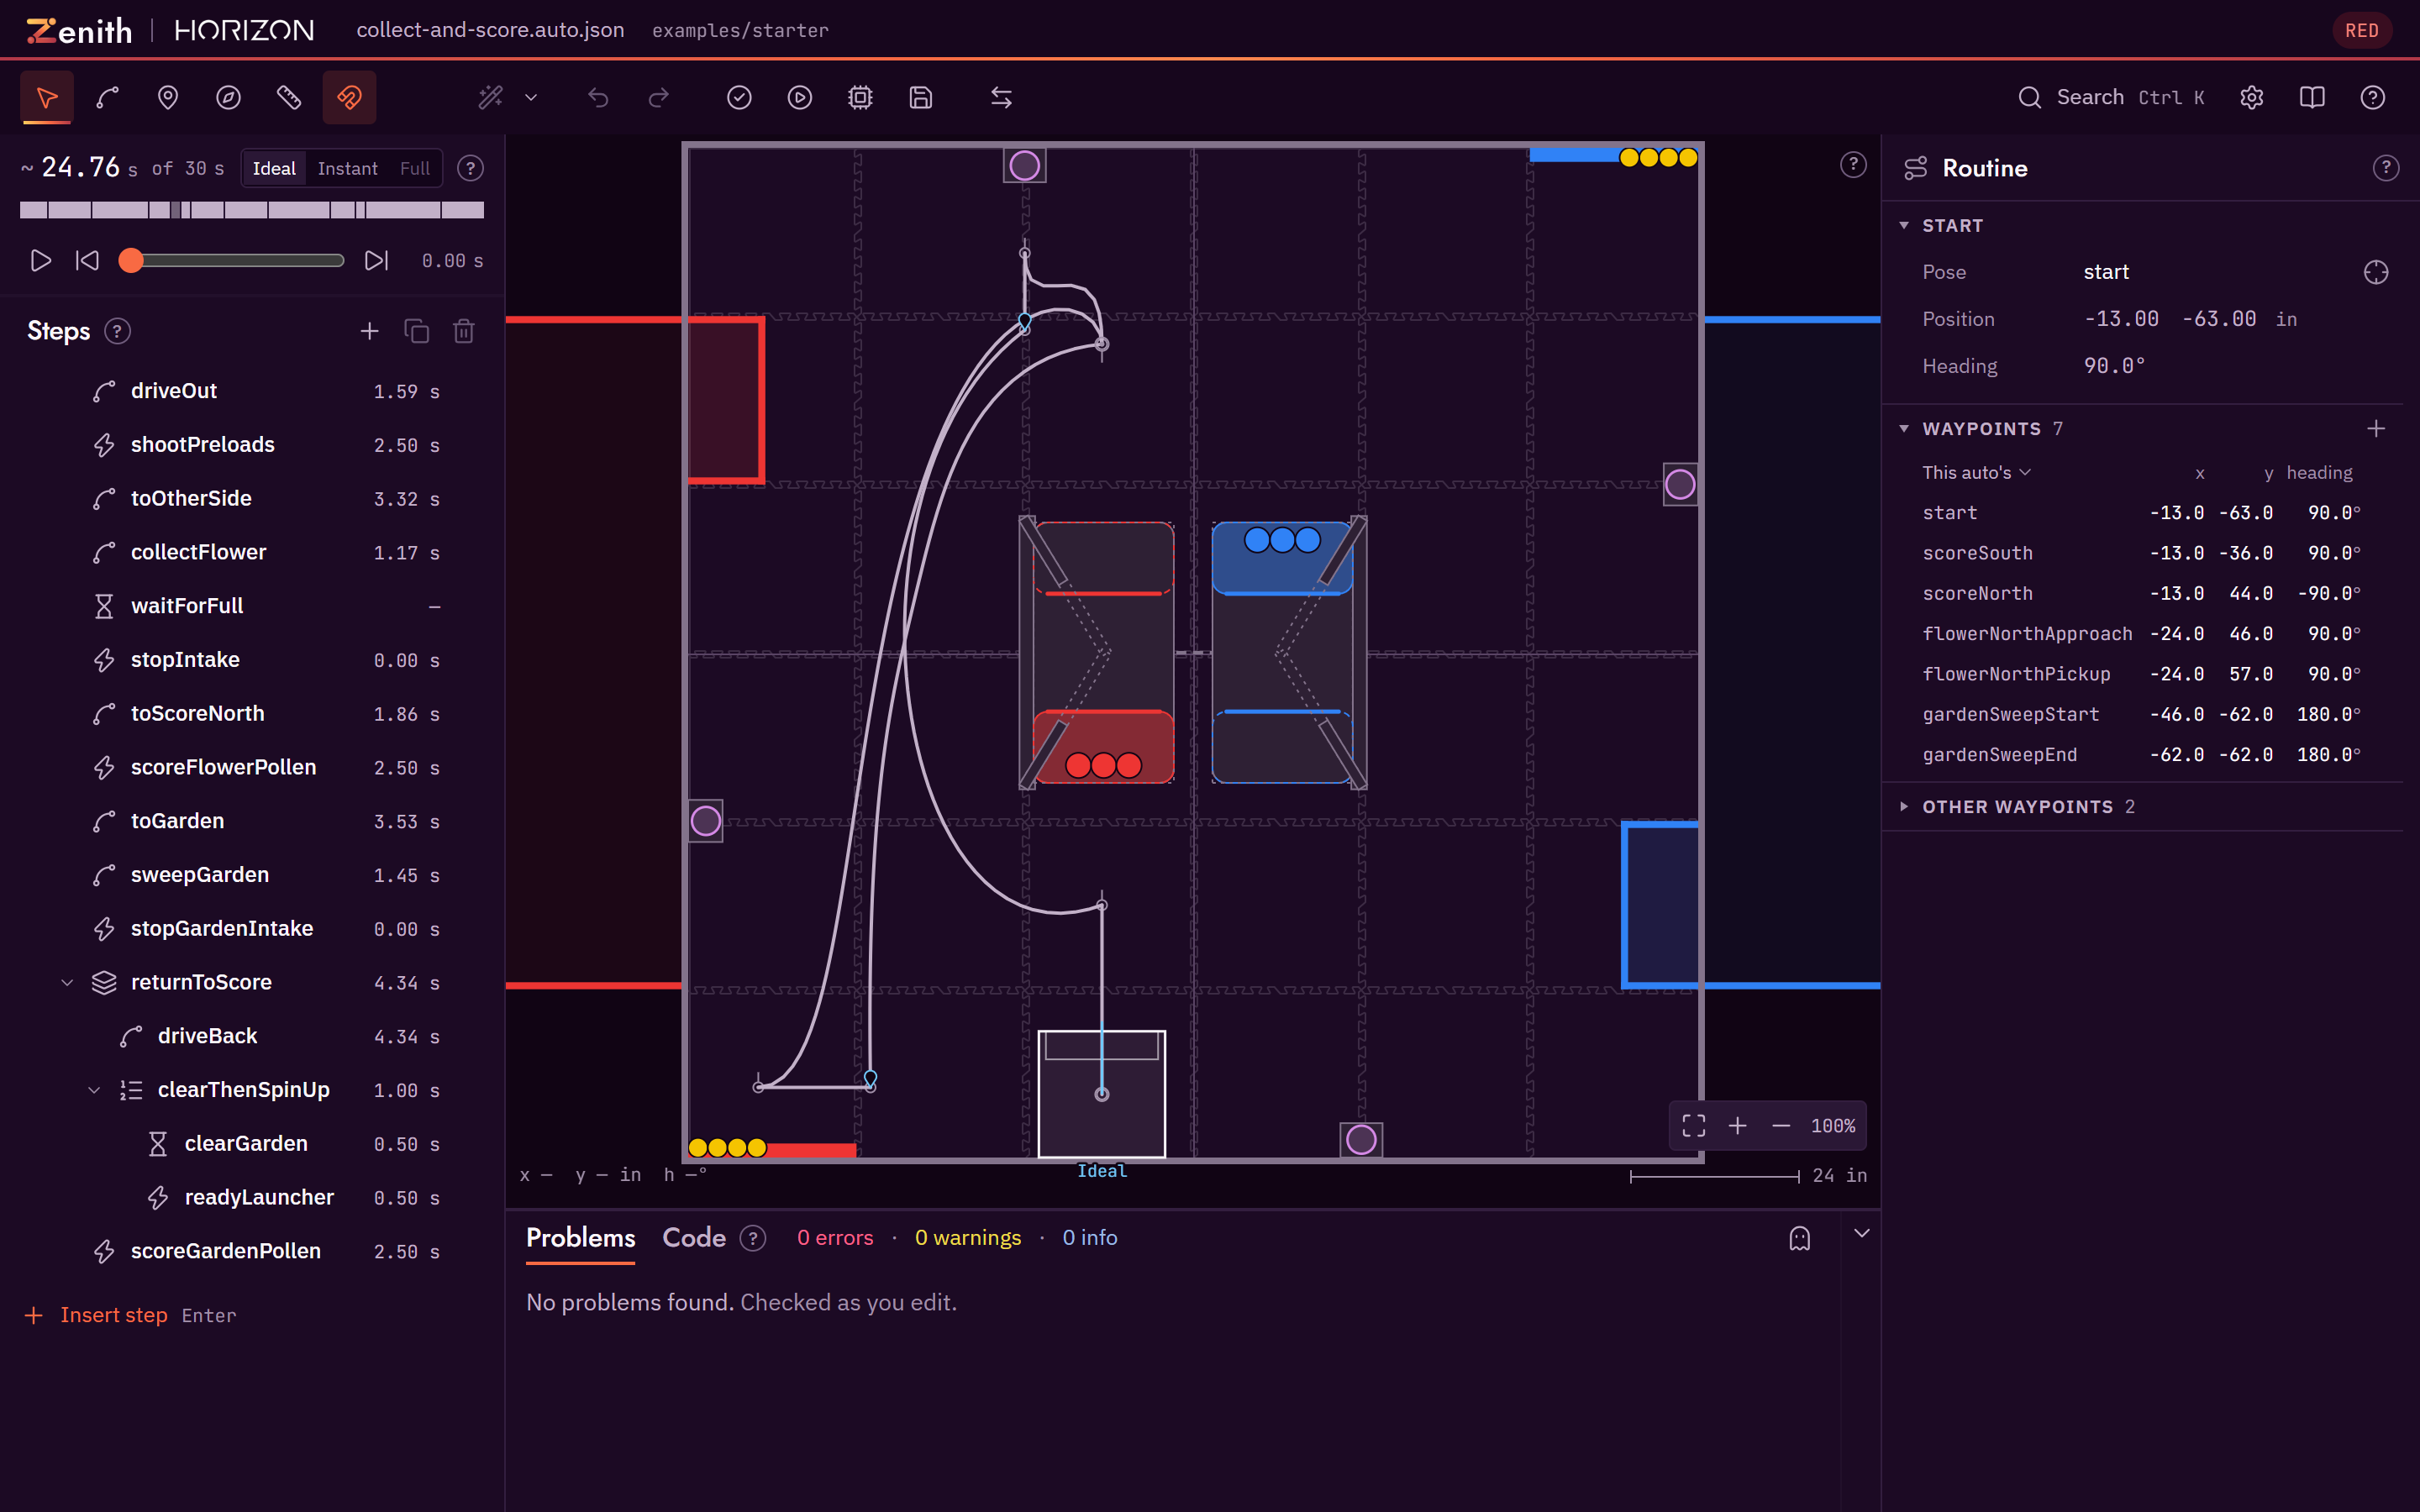Collapse the returnToScore group
Screen dimensions: 2420x1512
pos(67,983)
